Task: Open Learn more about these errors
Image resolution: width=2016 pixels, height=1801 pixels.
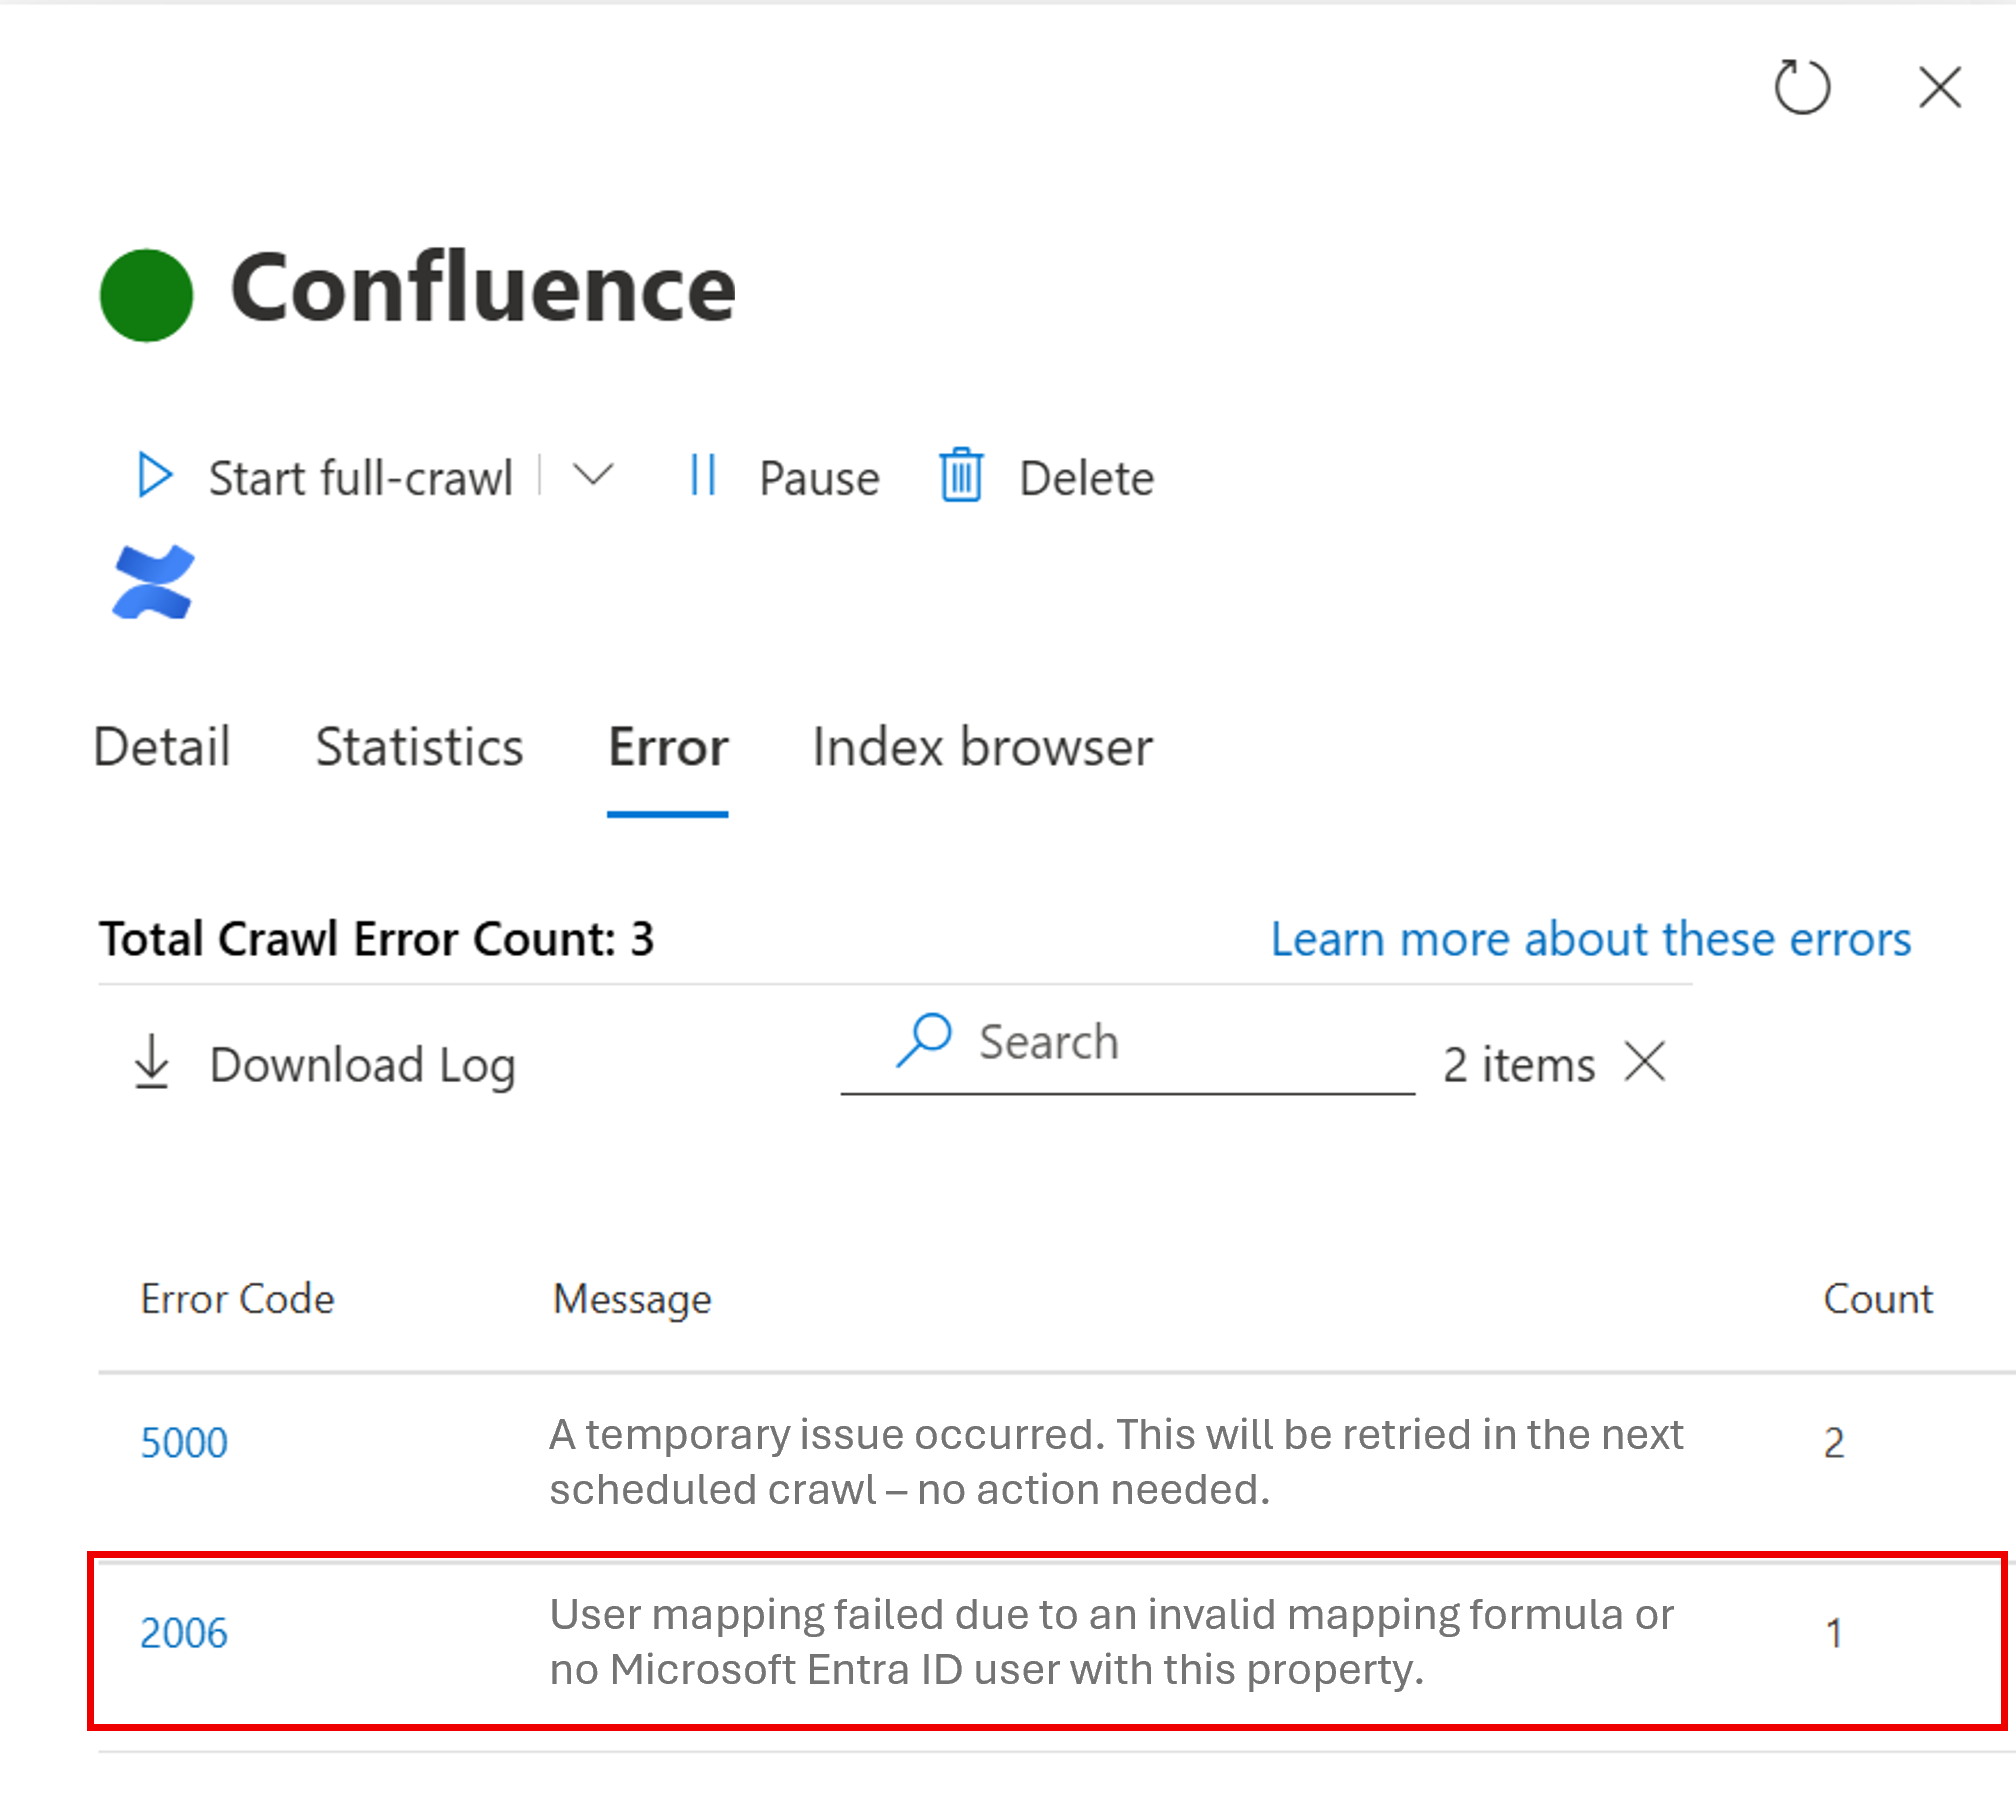Action: click(1589, 938)
